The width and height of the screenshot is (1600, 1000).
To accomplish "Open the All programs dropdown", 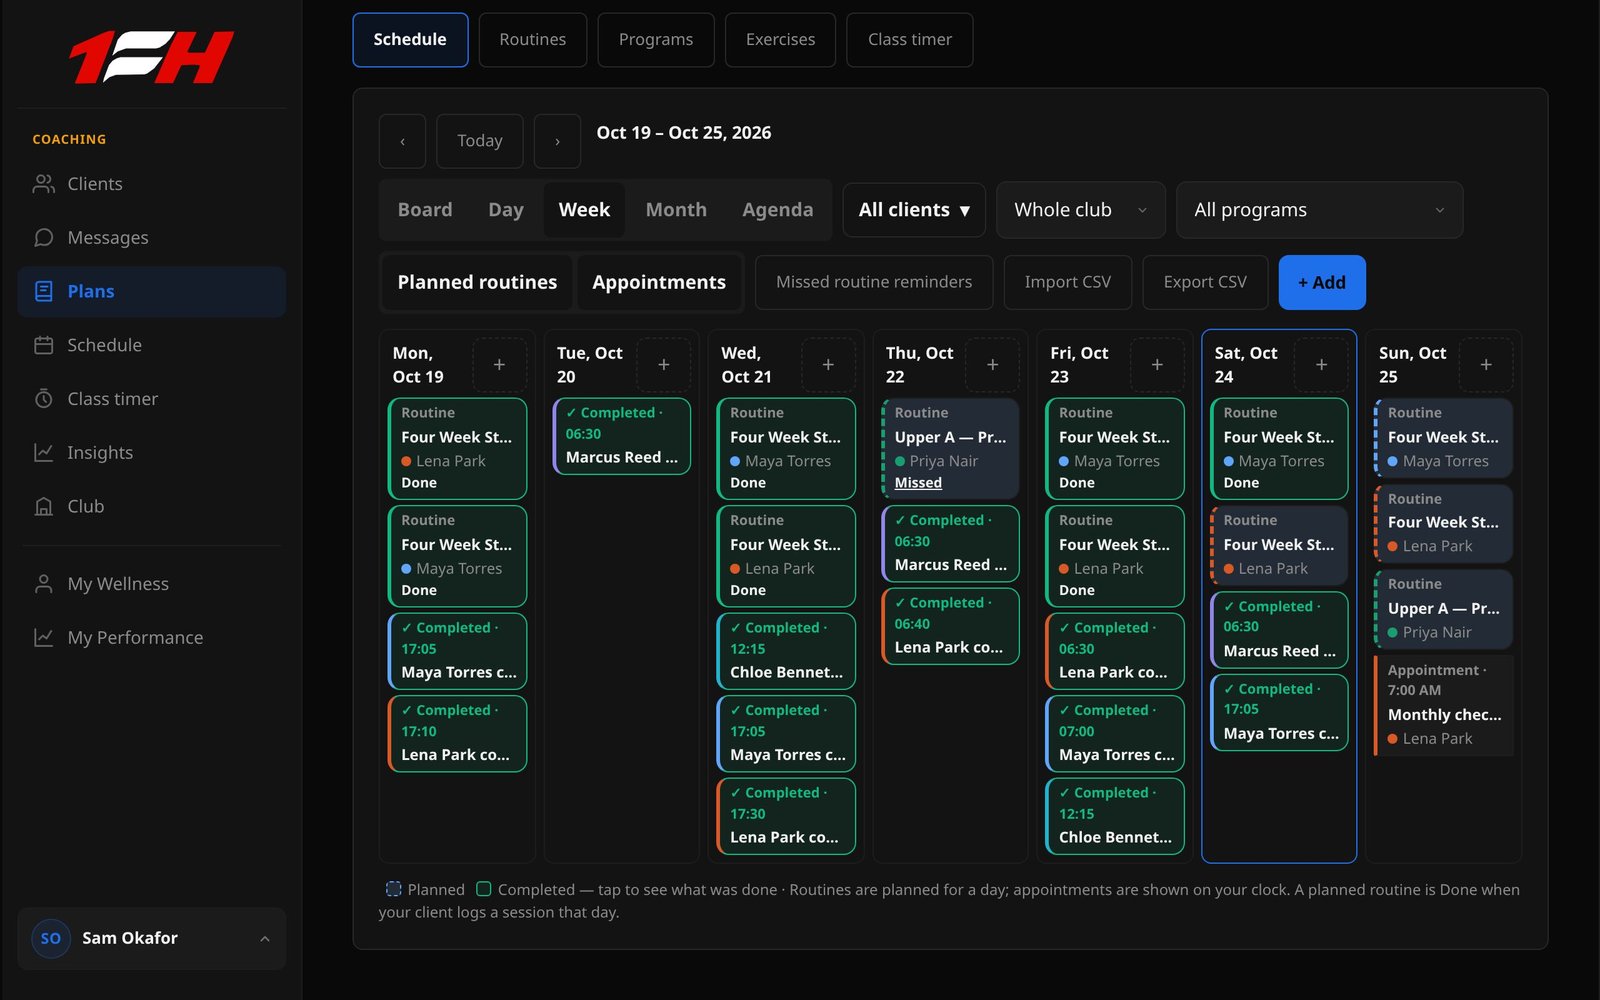I will tap(1320, 210).
